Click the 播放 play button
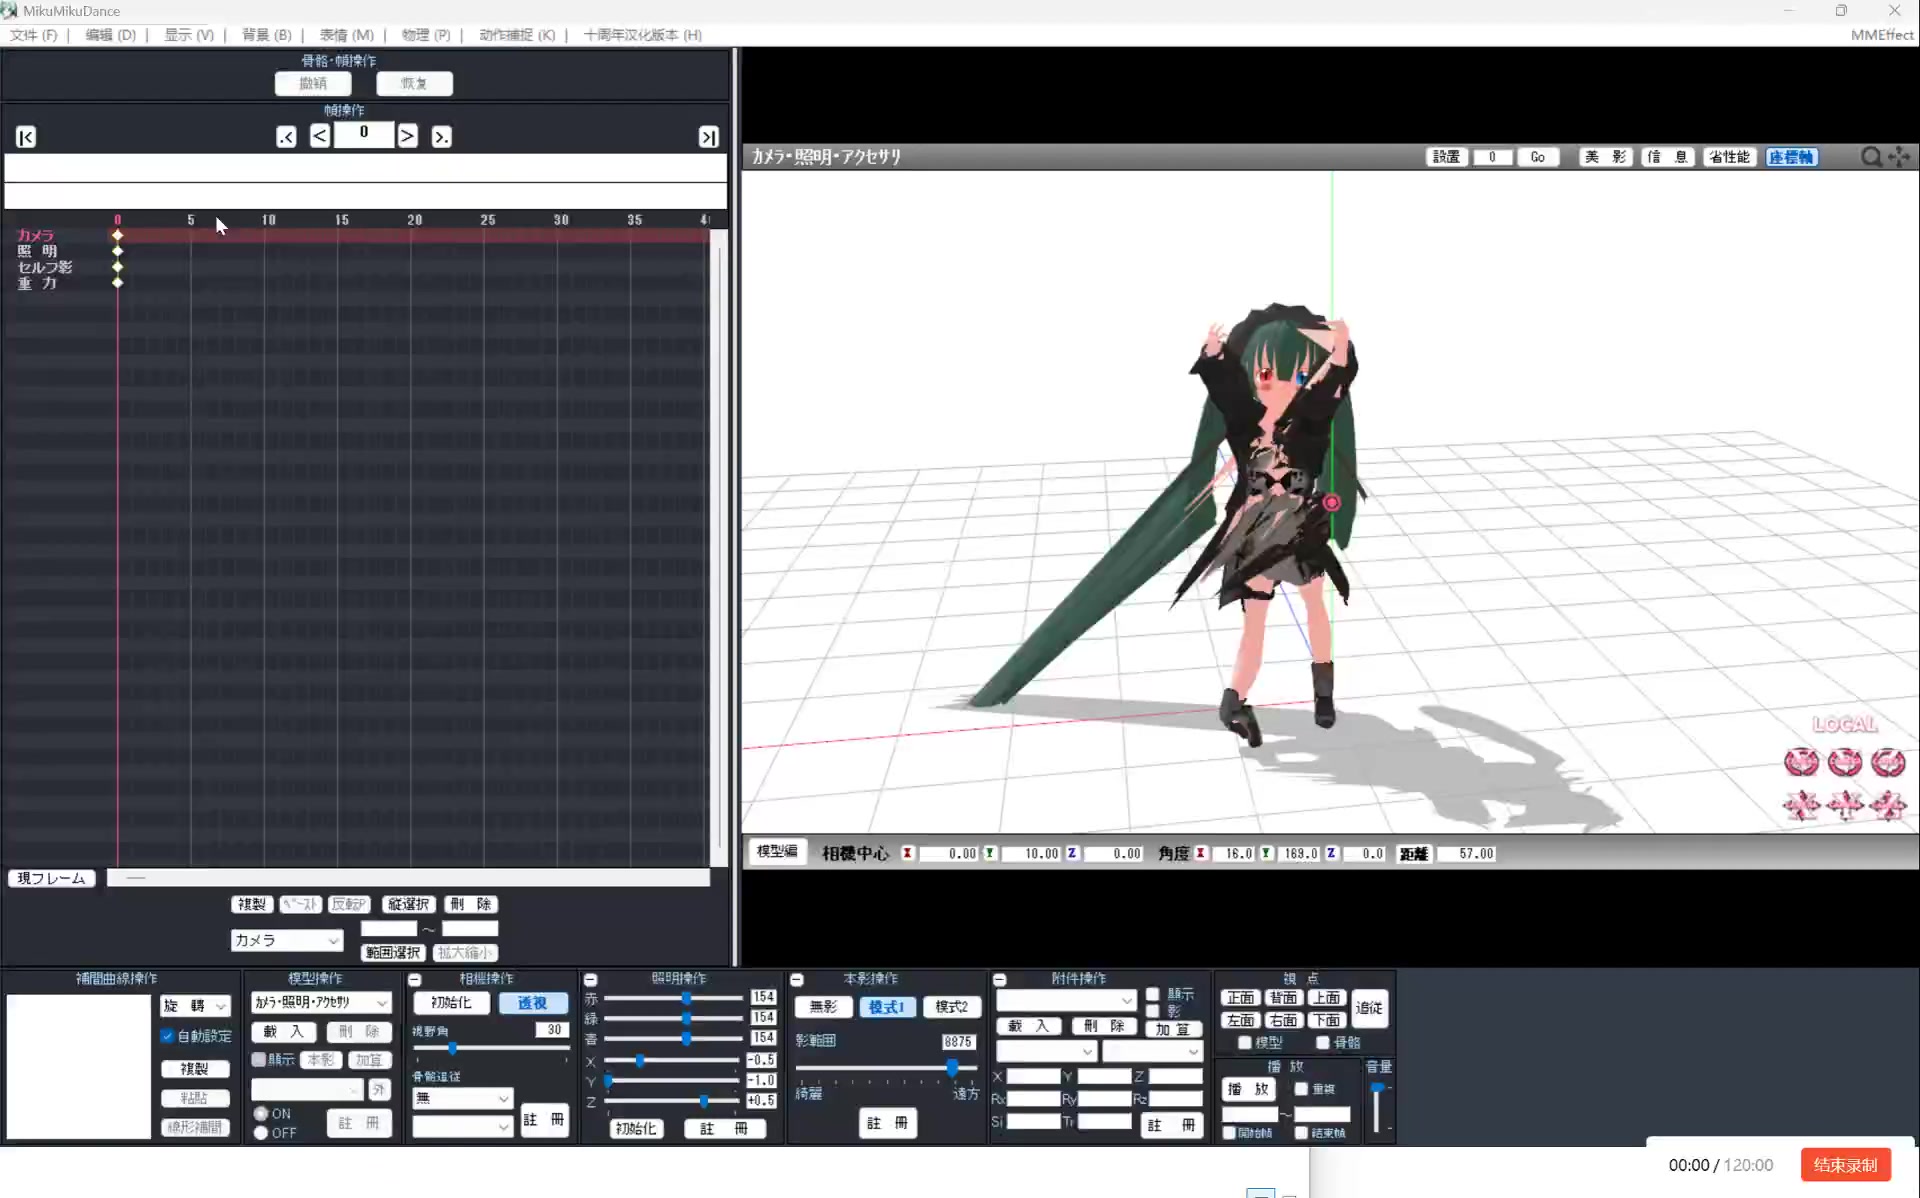The image size is (1920, 1198). click(1248, 1089)
